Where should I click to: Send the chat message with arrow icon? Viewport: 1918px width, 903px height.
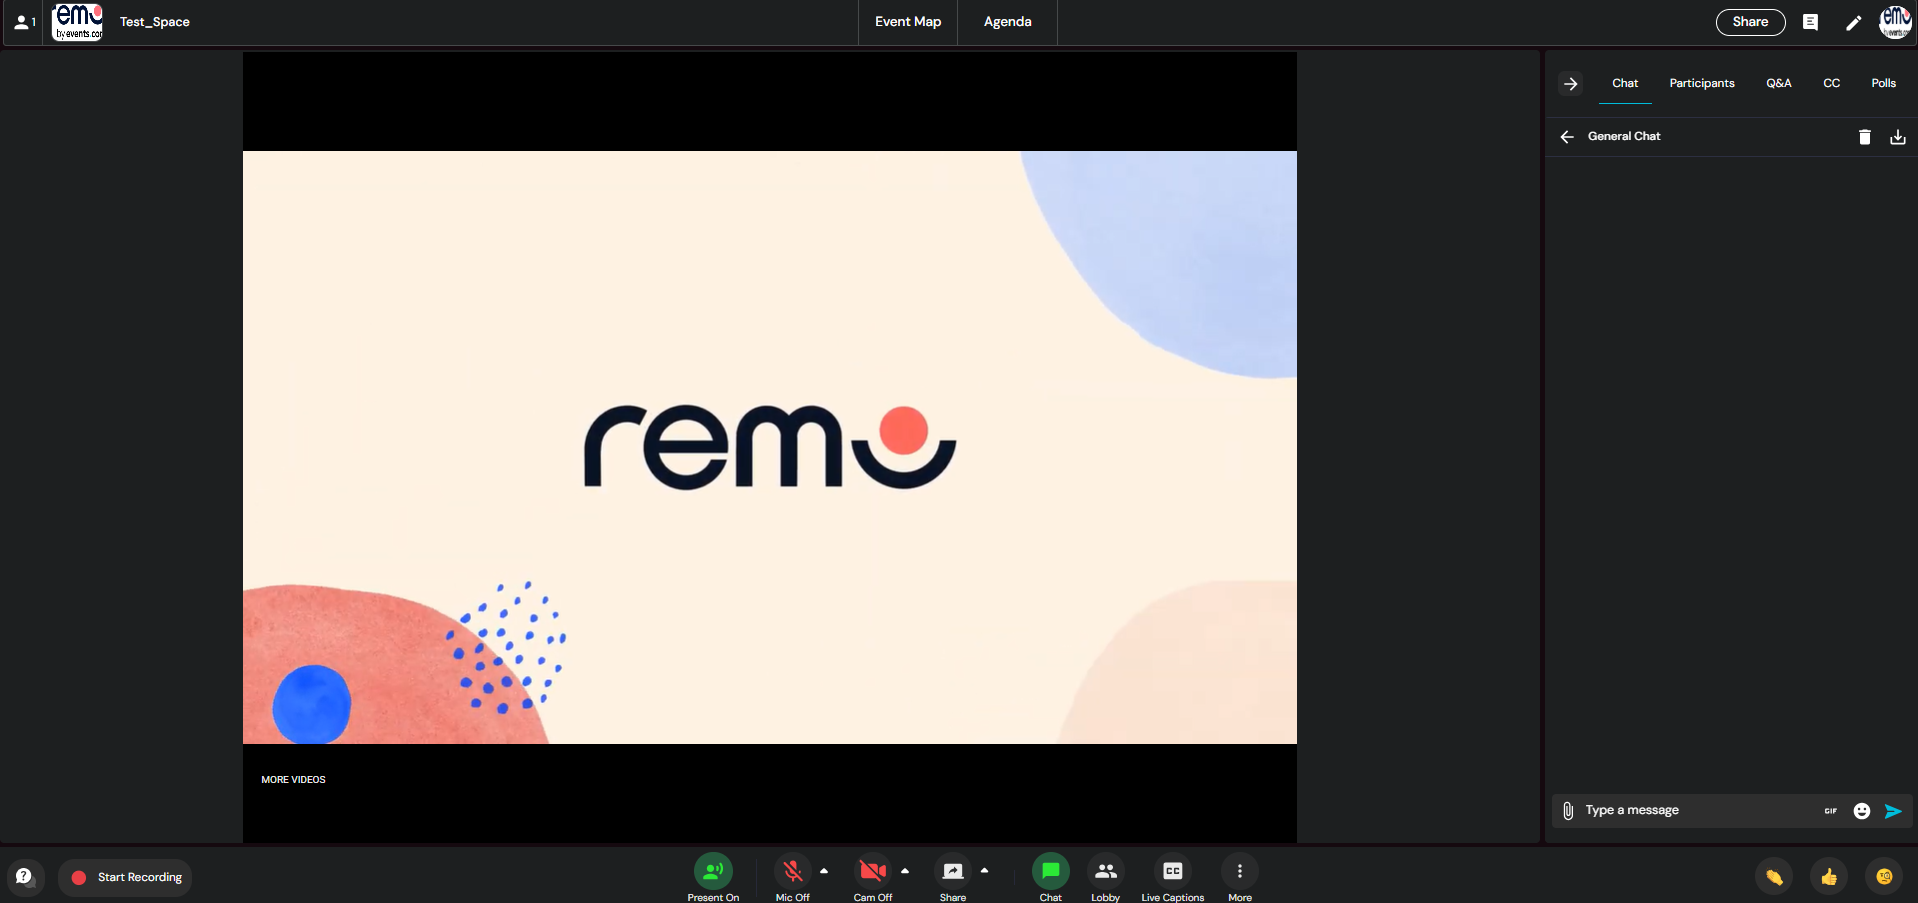click(1893, 811)
